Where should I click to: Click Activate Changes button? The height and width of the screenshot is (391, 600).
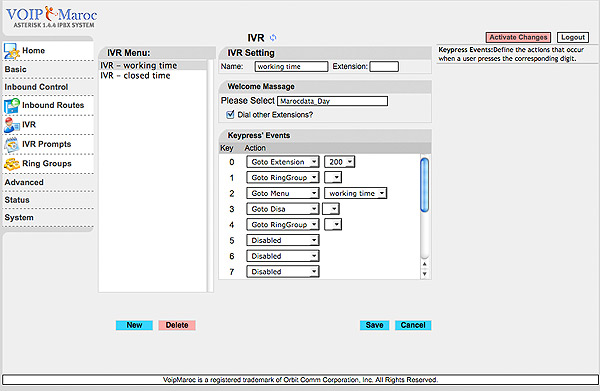[x=518, y=37]
